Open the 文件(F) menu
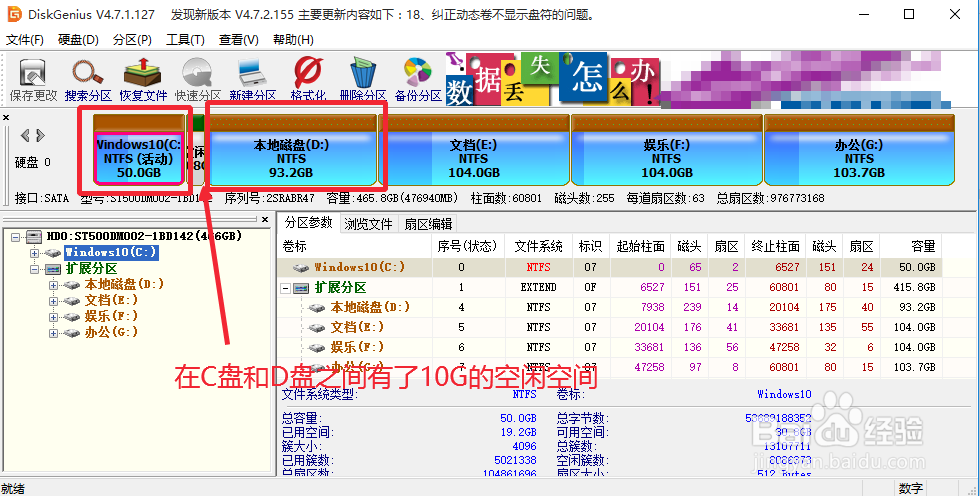The height and width of the screenshot is (496, 980). click(25, 40)
